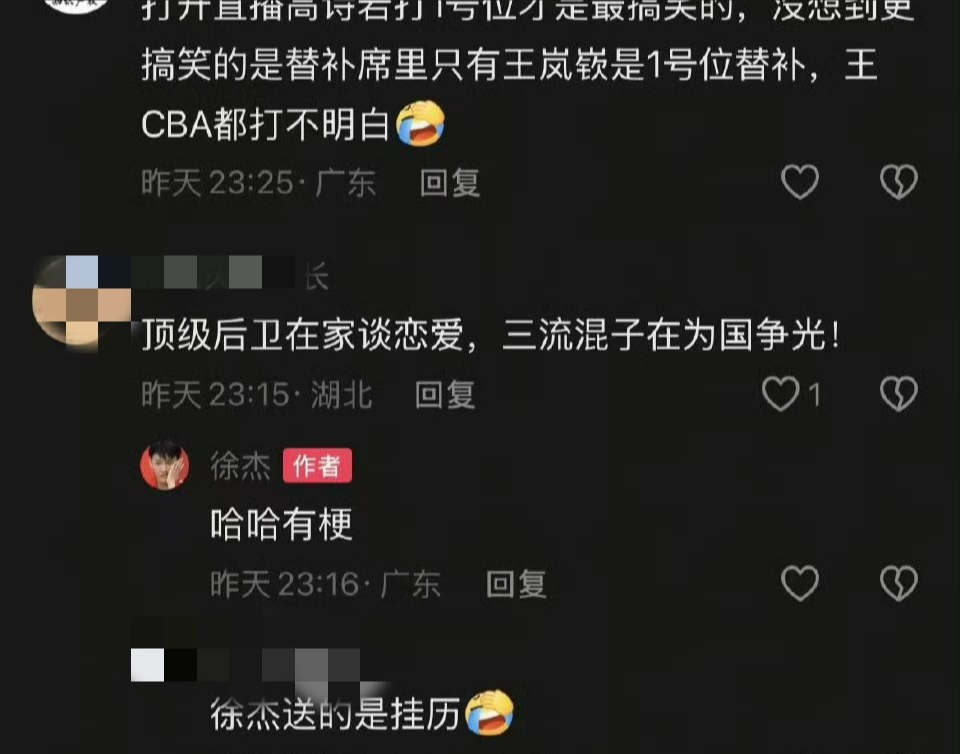Open the pixelated avatar of the Hubei commenter

(x=81, y=304)
